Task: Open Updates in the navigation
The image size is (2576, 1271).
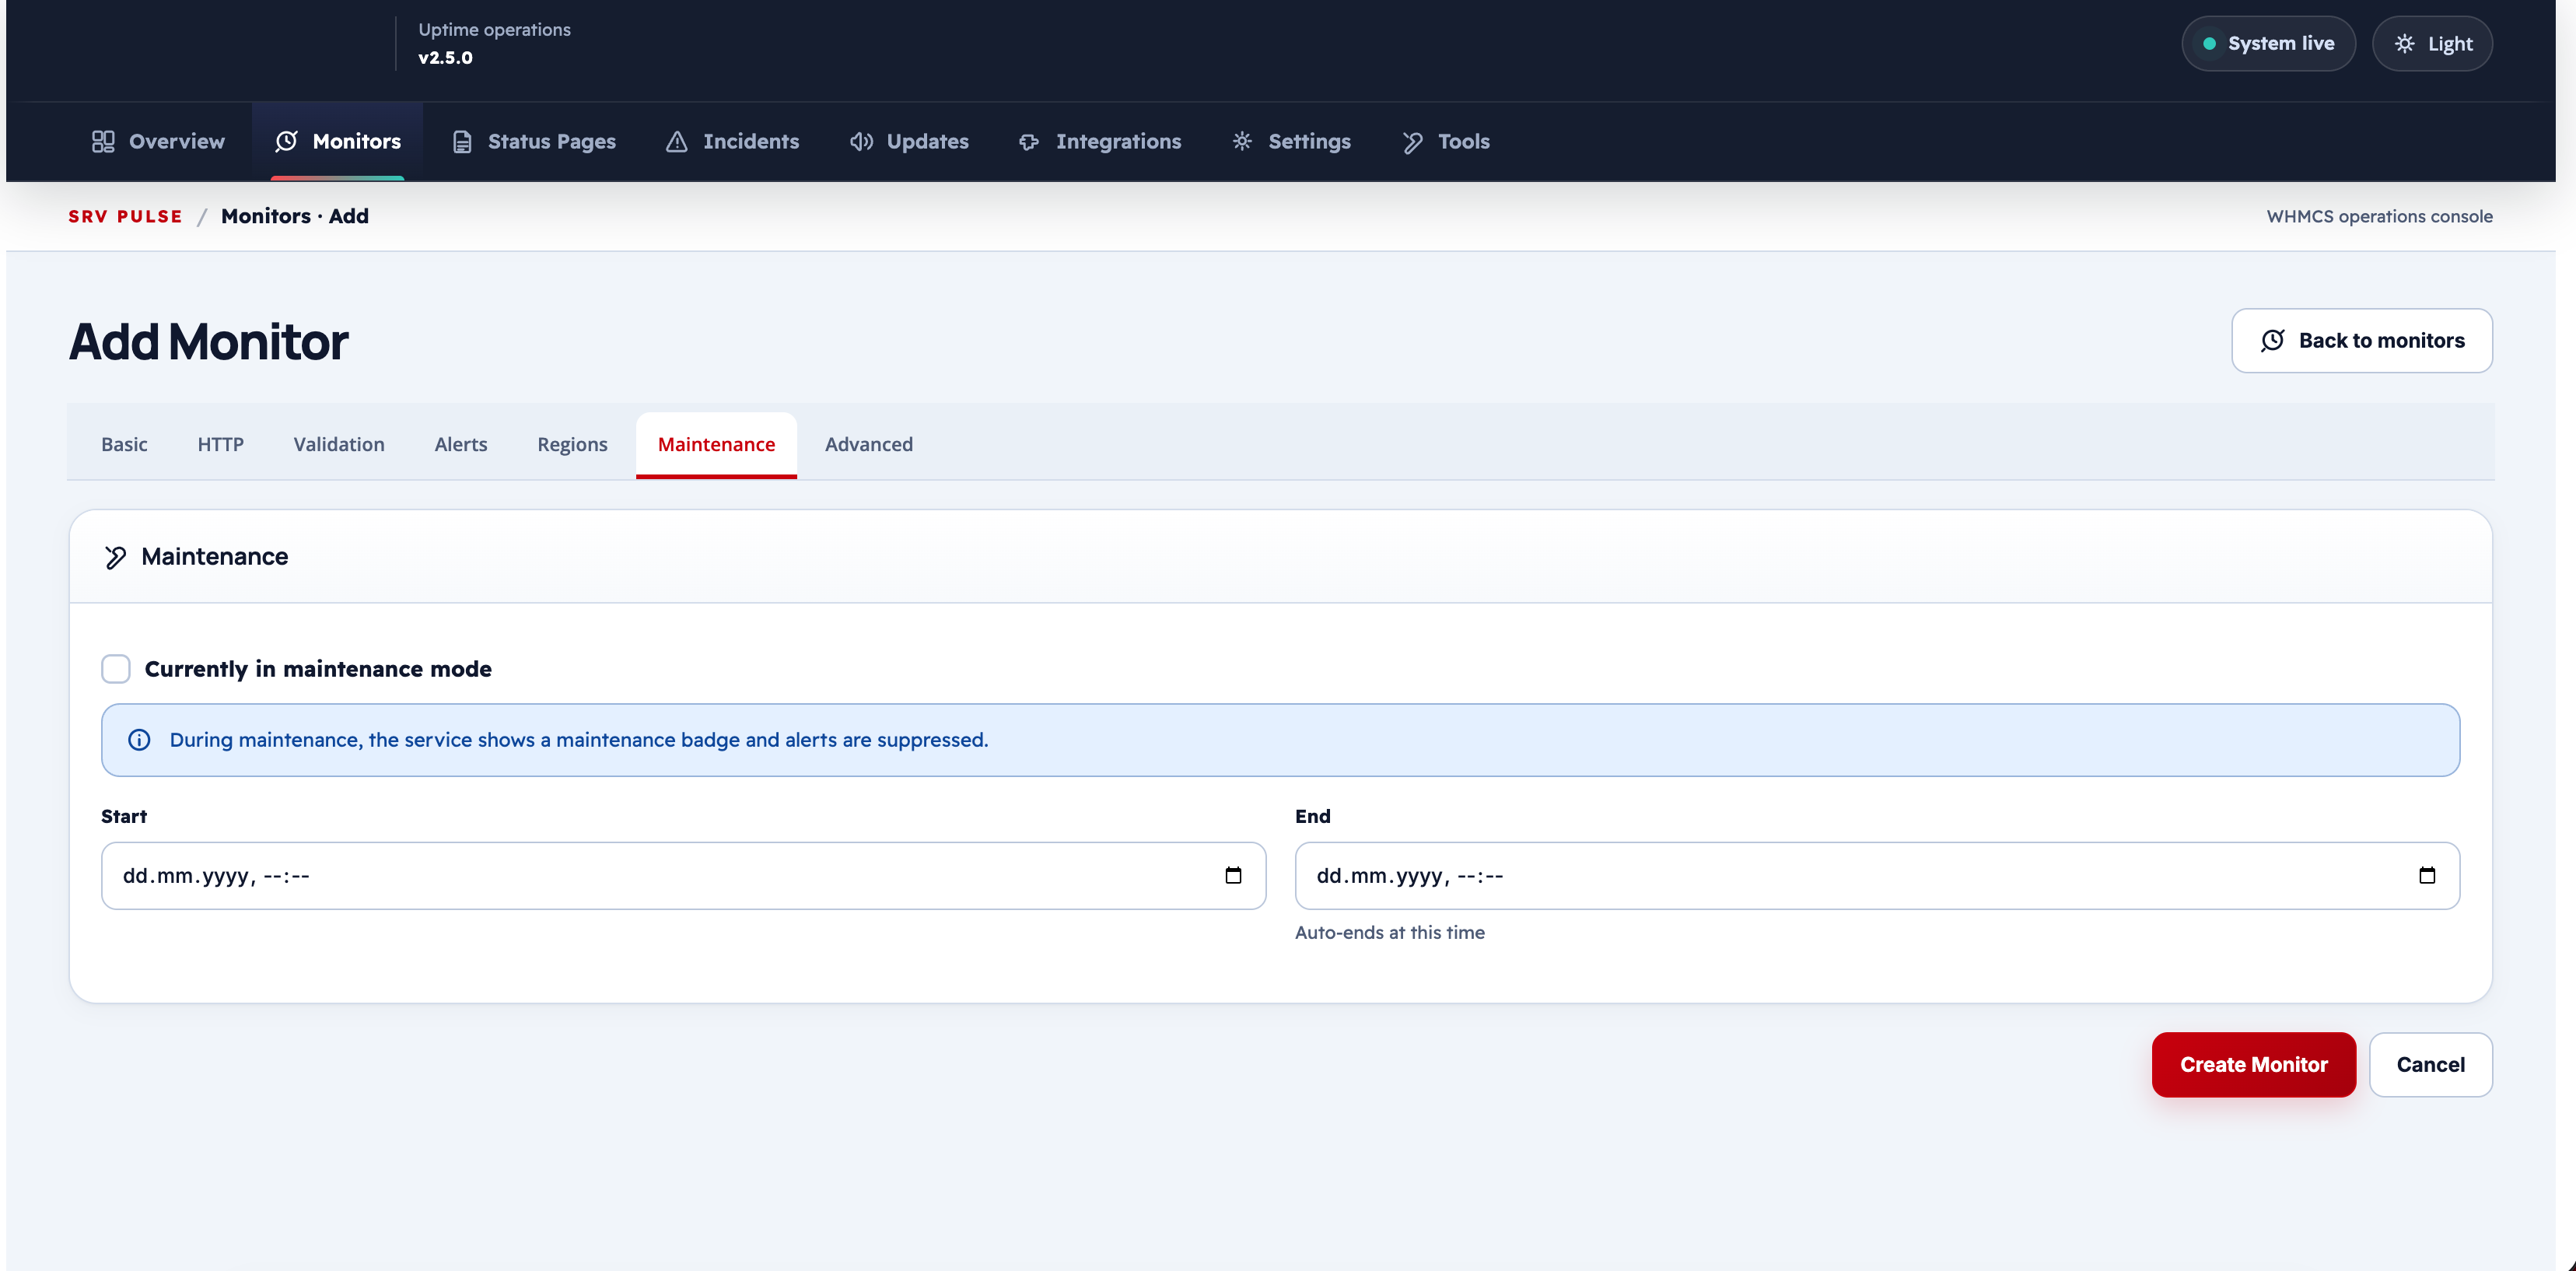Action: pos(909,142)
